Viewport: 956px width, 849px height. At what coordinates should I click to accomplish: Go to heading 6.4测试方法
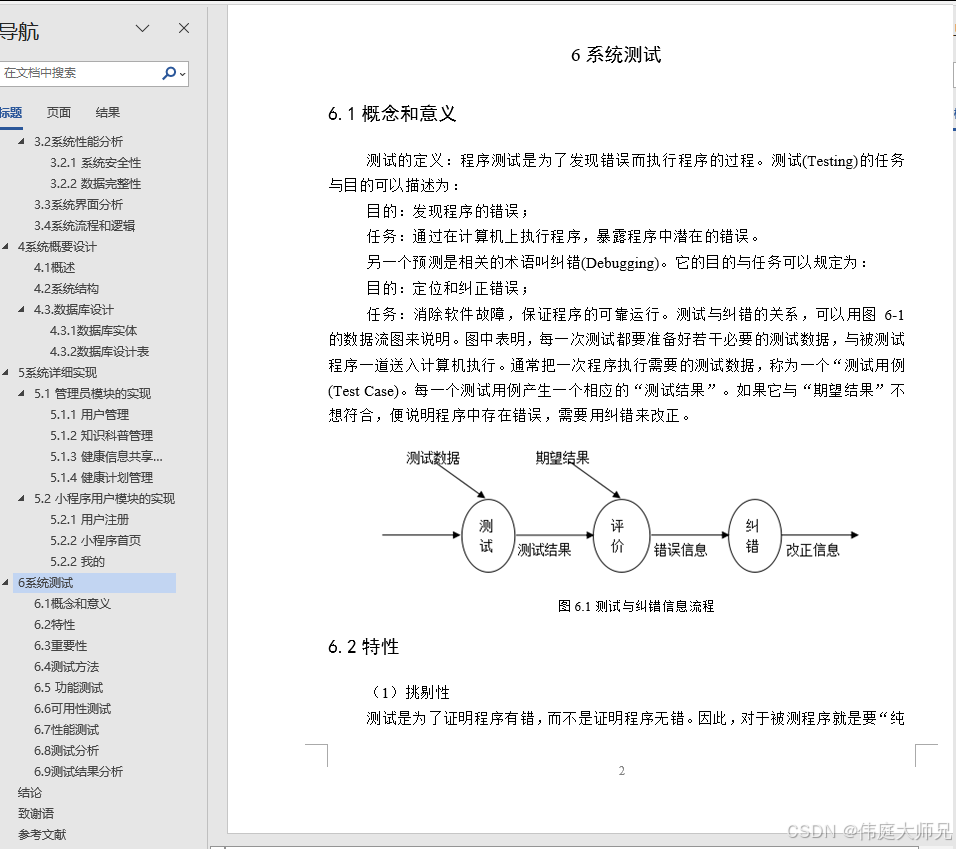66,667
